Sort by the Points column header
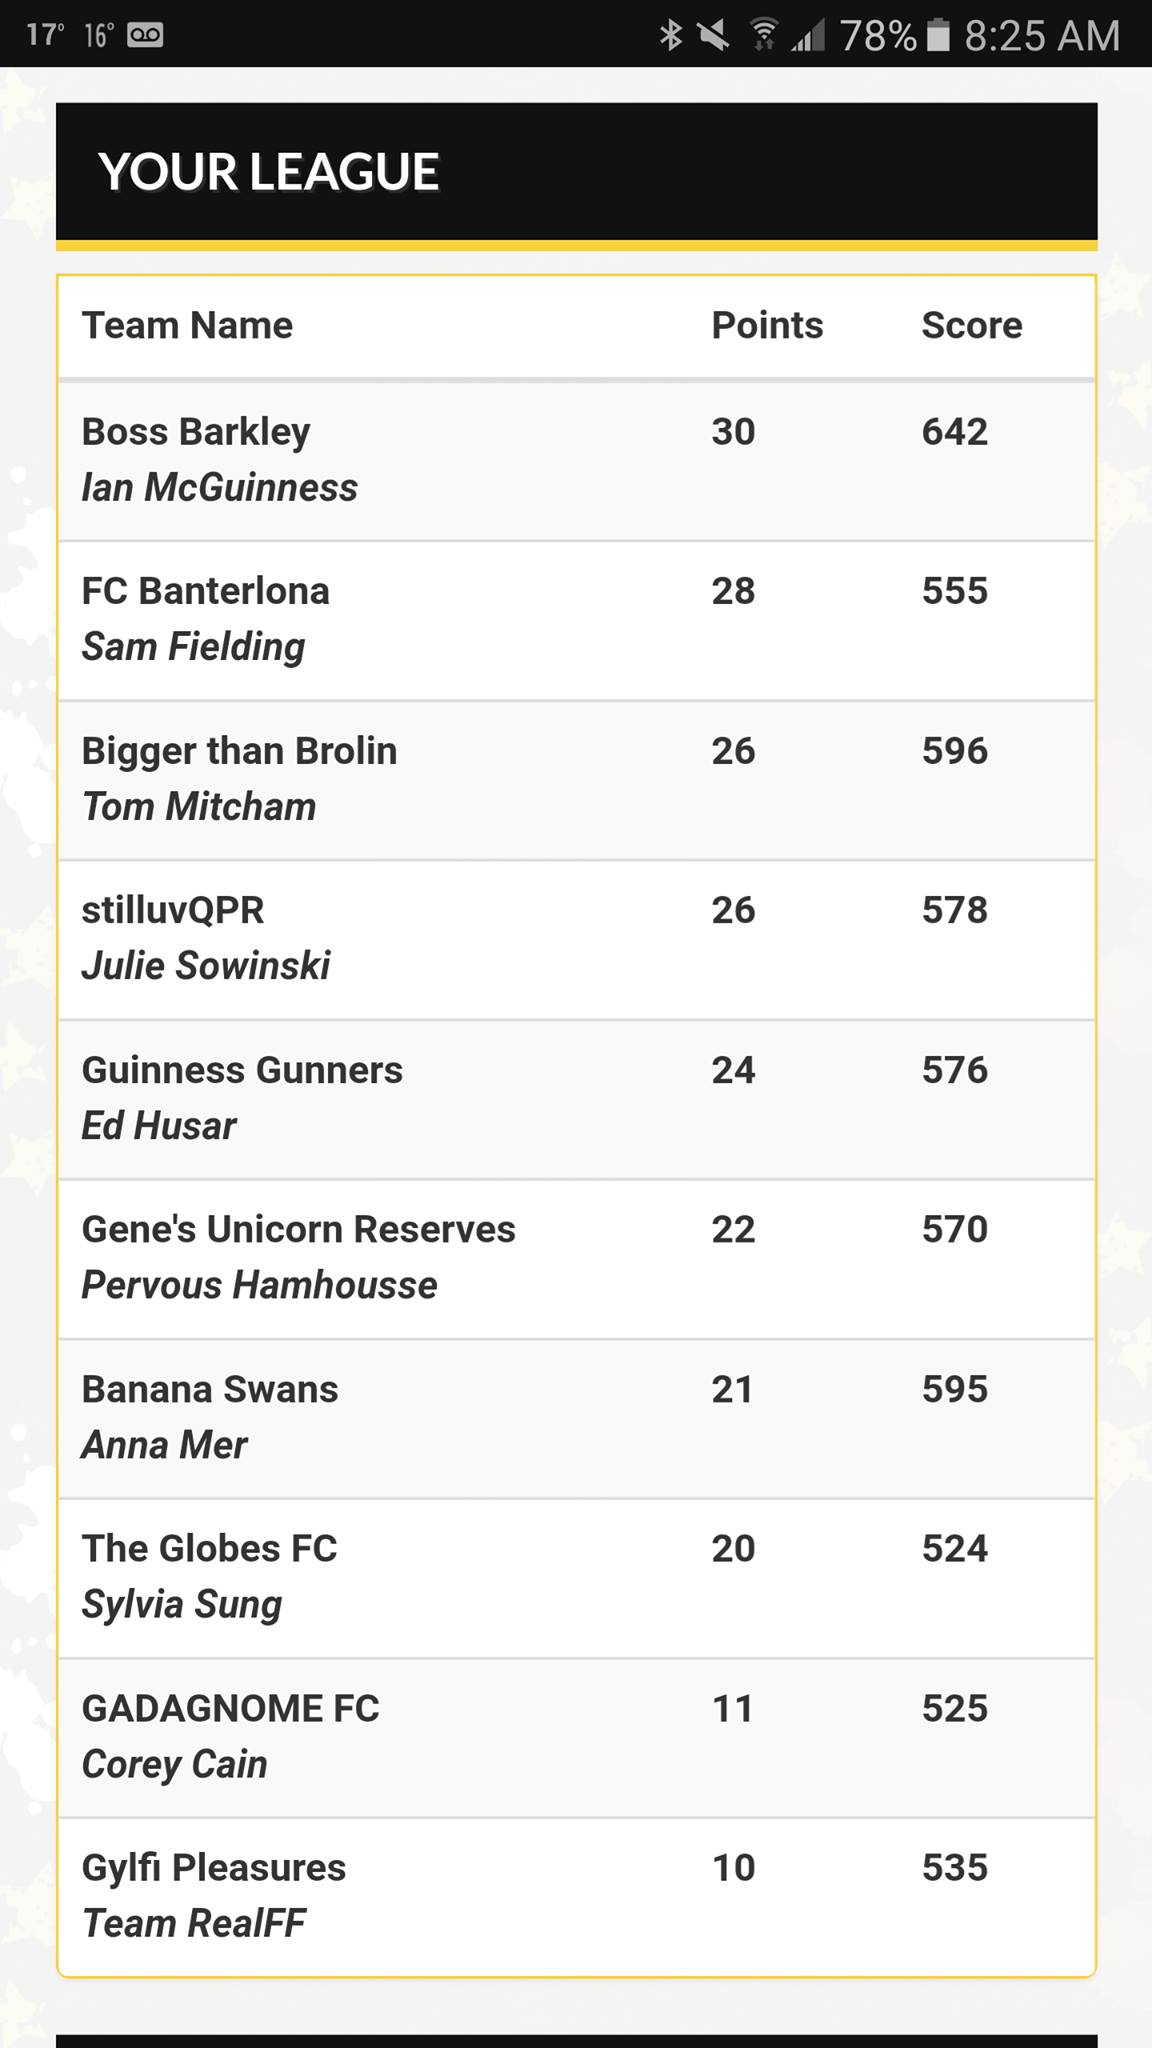The height and width of the screenshot is (2048, 1152). pos(767,326)
